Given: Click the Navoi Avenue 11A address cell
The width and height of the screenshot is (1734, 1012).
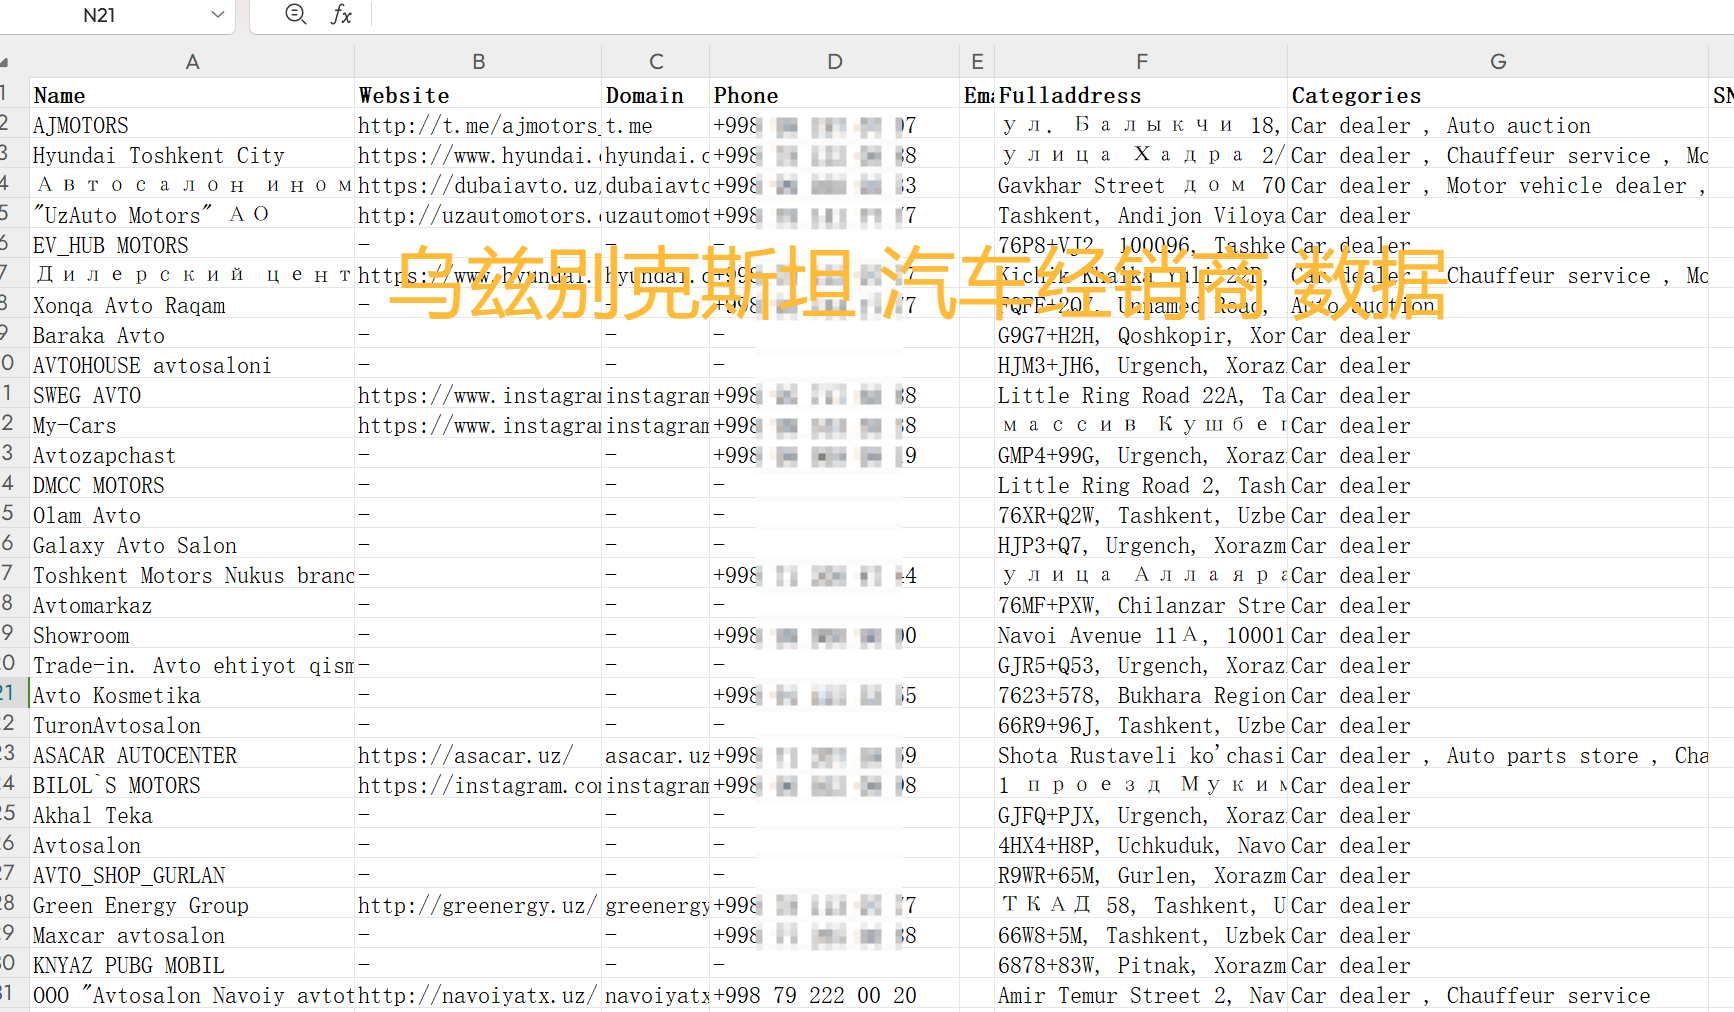Looking at the screenshot, I should 1141,635.
